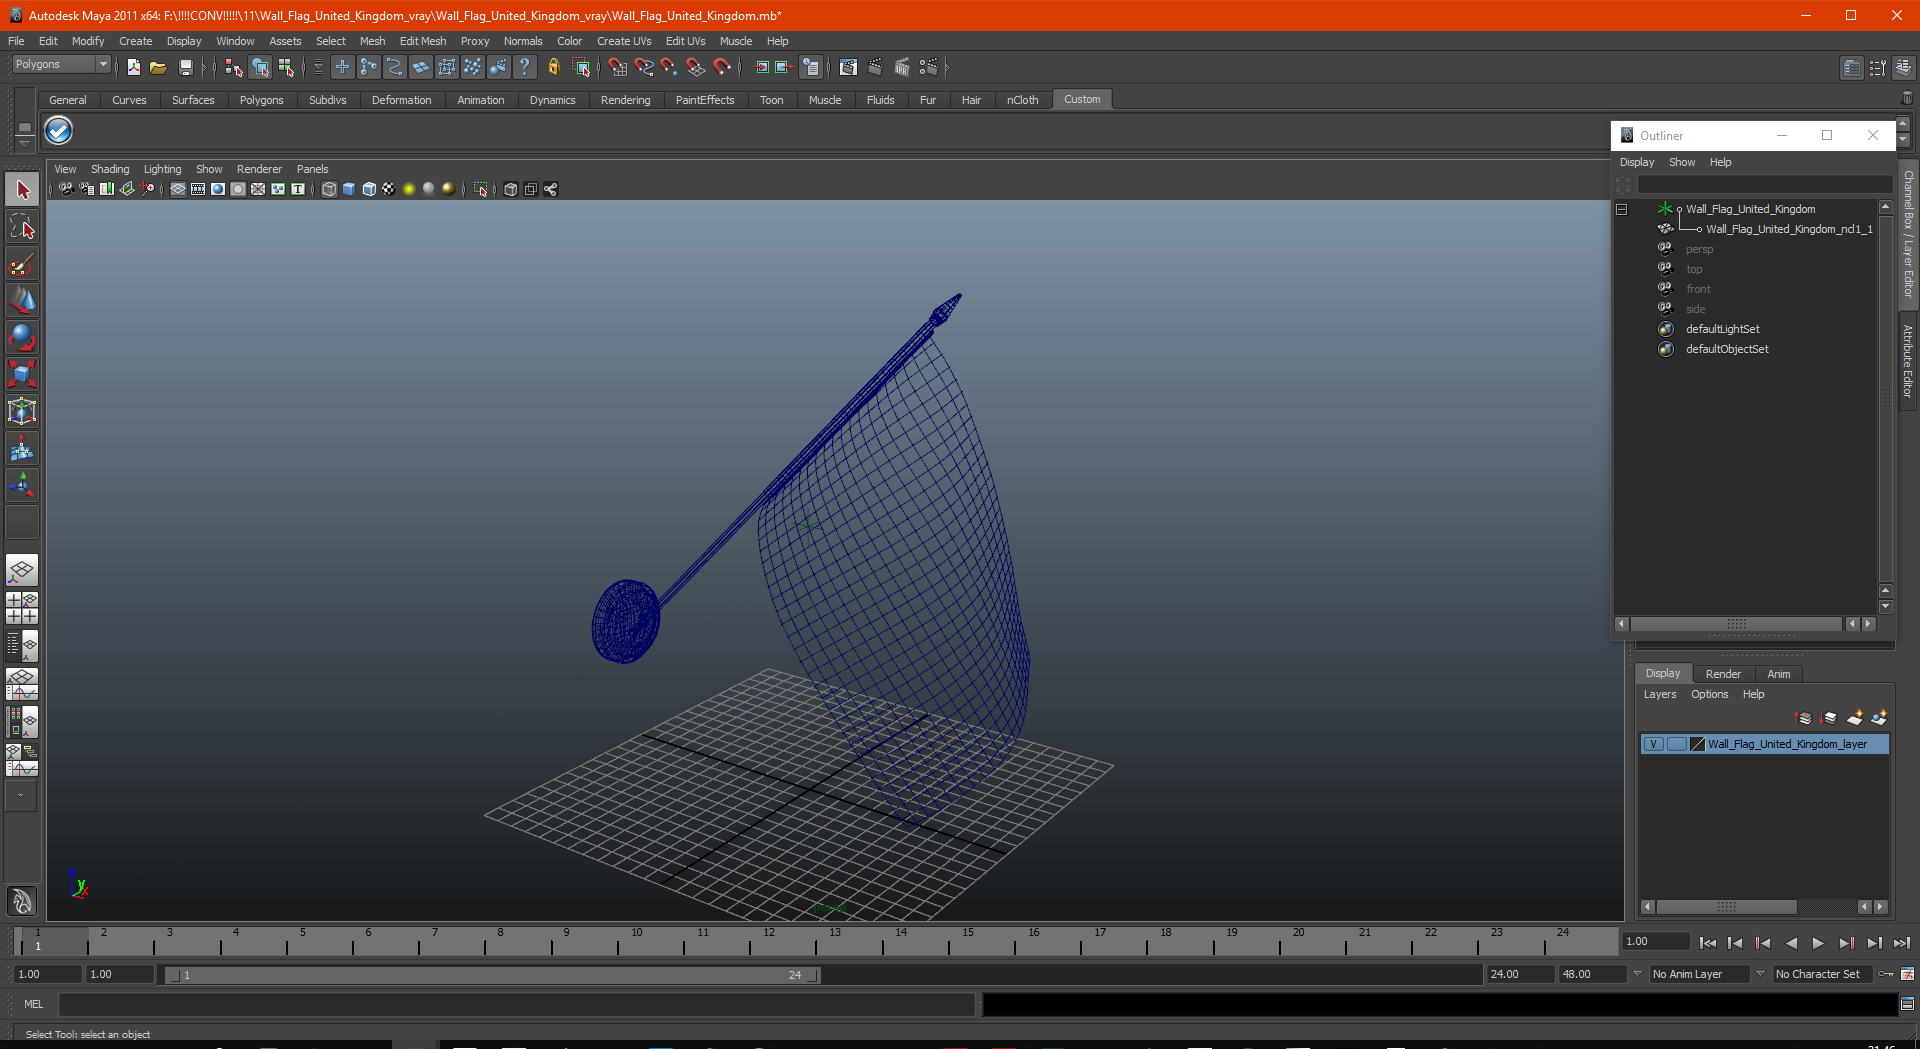The height and width of the screenshot is (1049, 1920).
Task: Choose the Universal Manipulator tool
Action: (22, 412)
